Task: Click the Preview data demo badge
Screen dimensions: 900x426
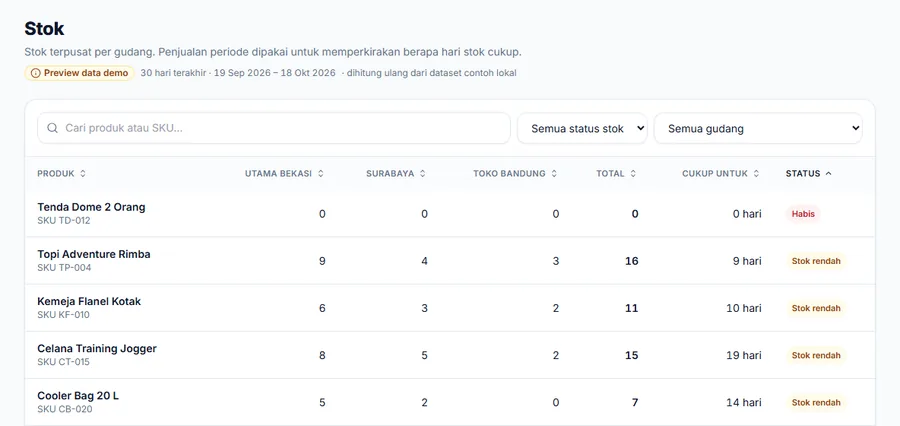Action: coord(79,73)
